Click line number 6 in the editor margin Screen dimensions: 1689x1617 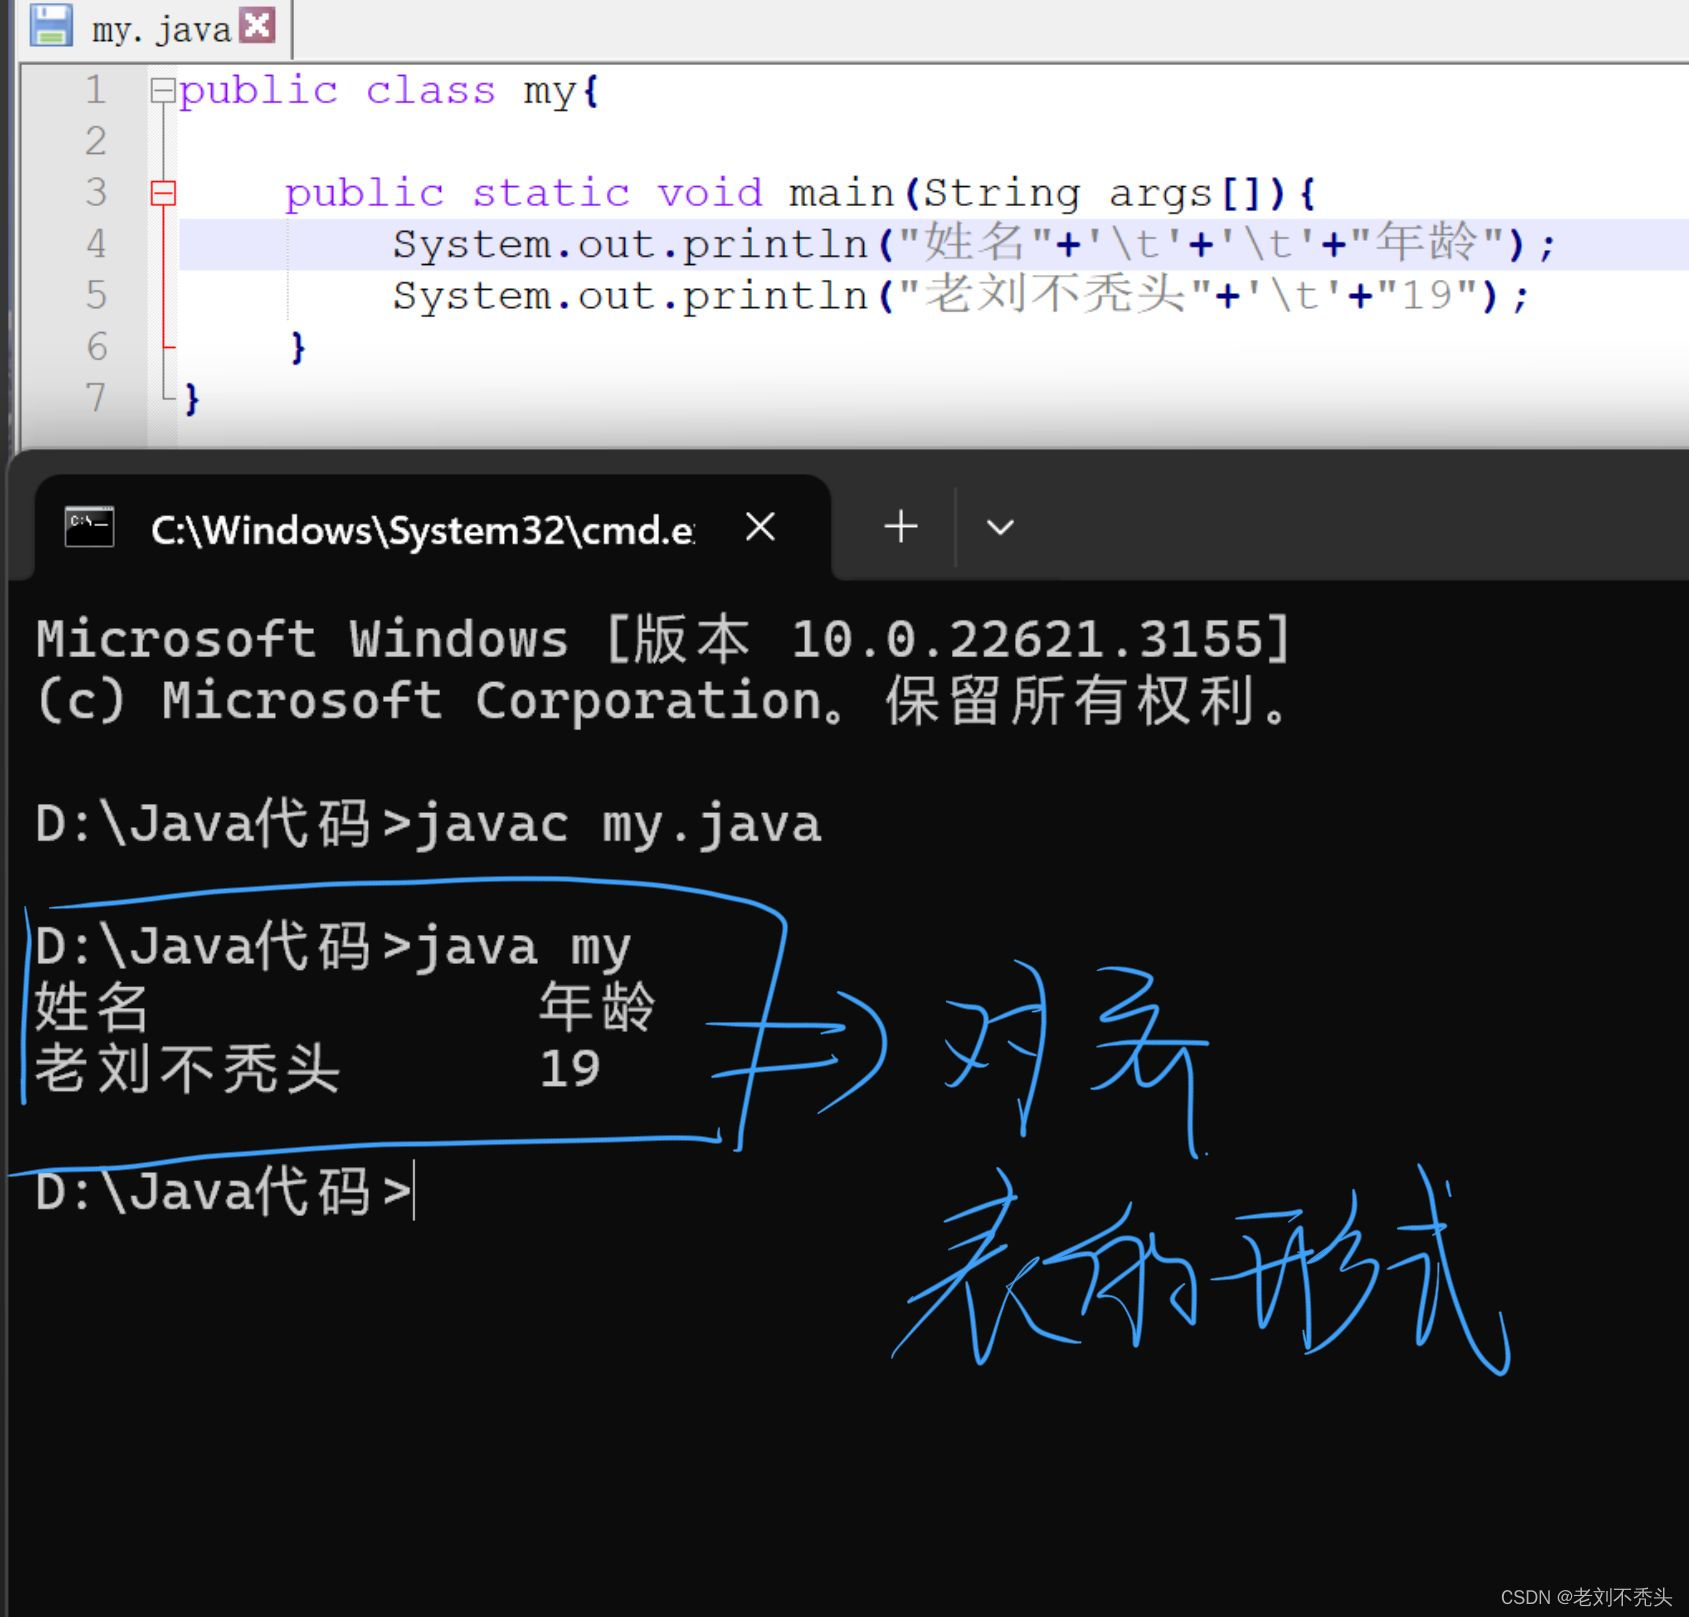point(96,347)
